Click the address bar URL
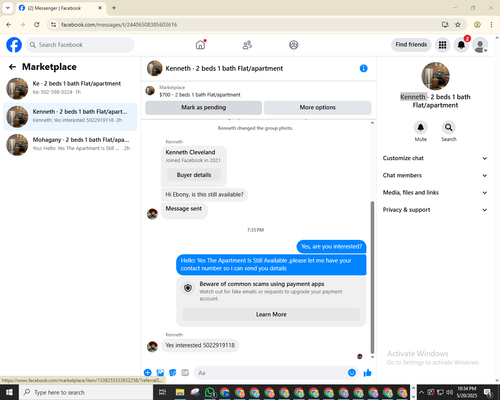Viewport: 500px width, 400px height. [119, 25]
